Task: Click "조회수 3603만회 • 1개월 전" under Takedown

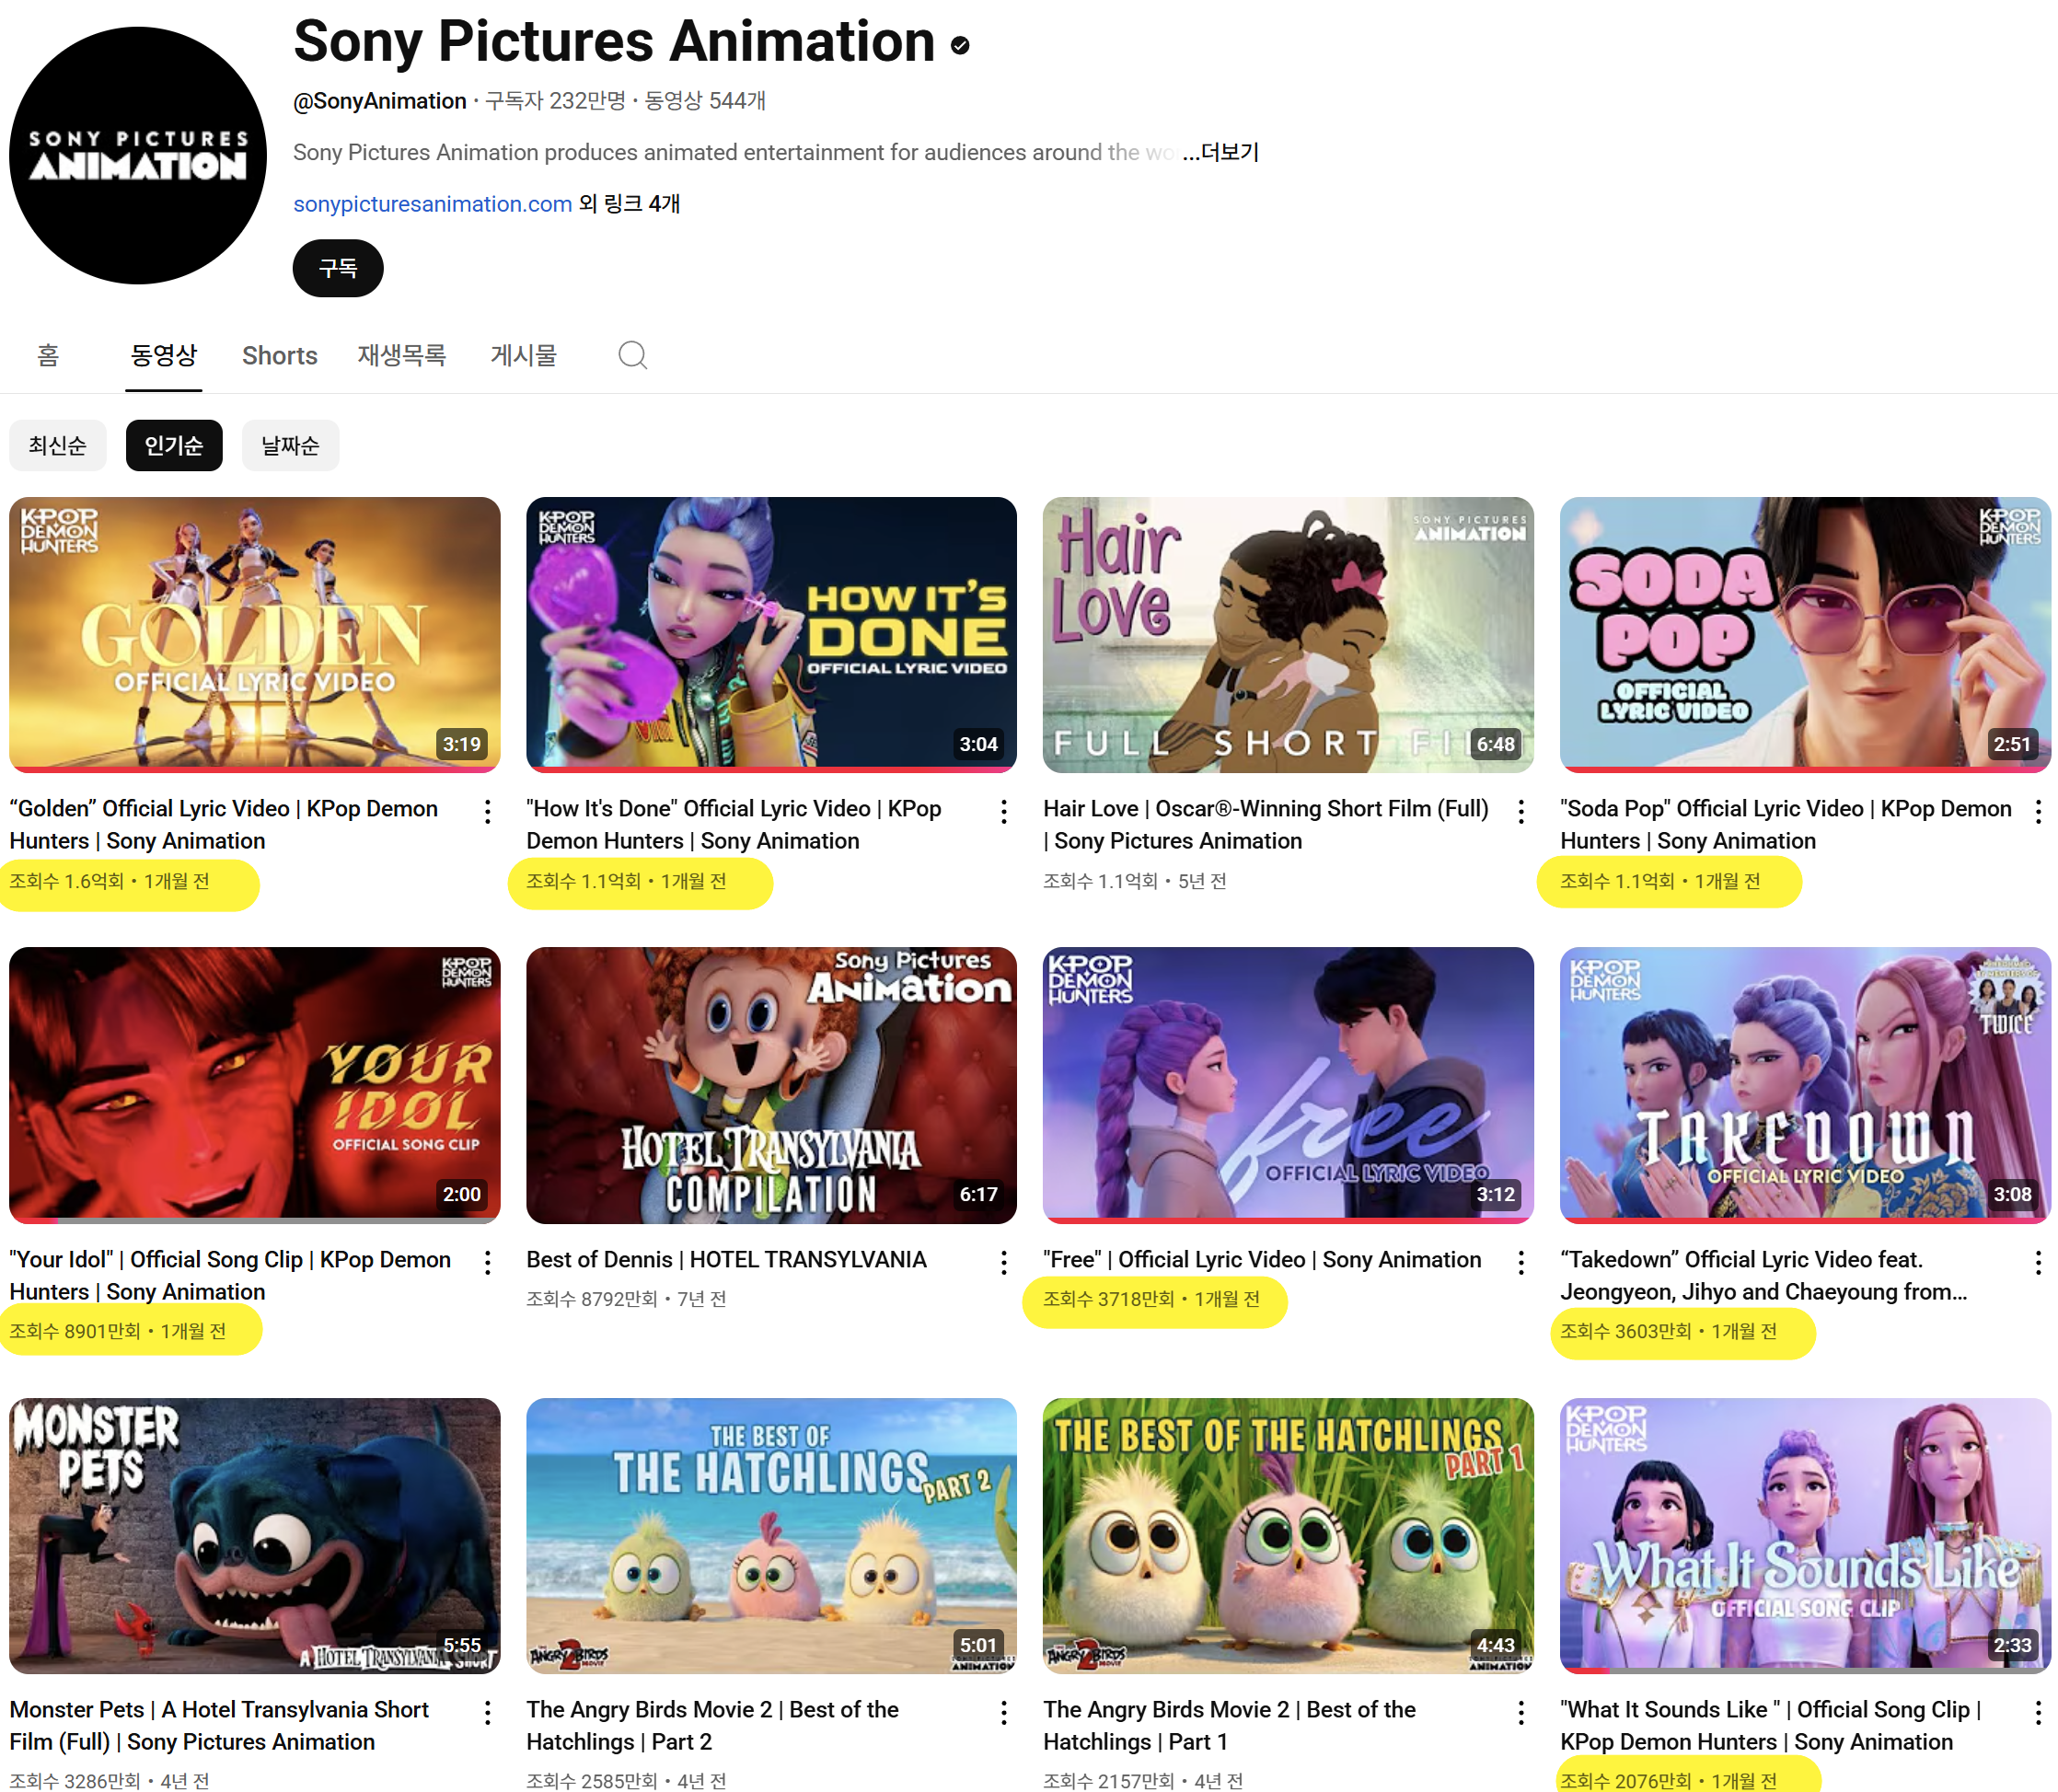Action: (x=1669, y=1331)
